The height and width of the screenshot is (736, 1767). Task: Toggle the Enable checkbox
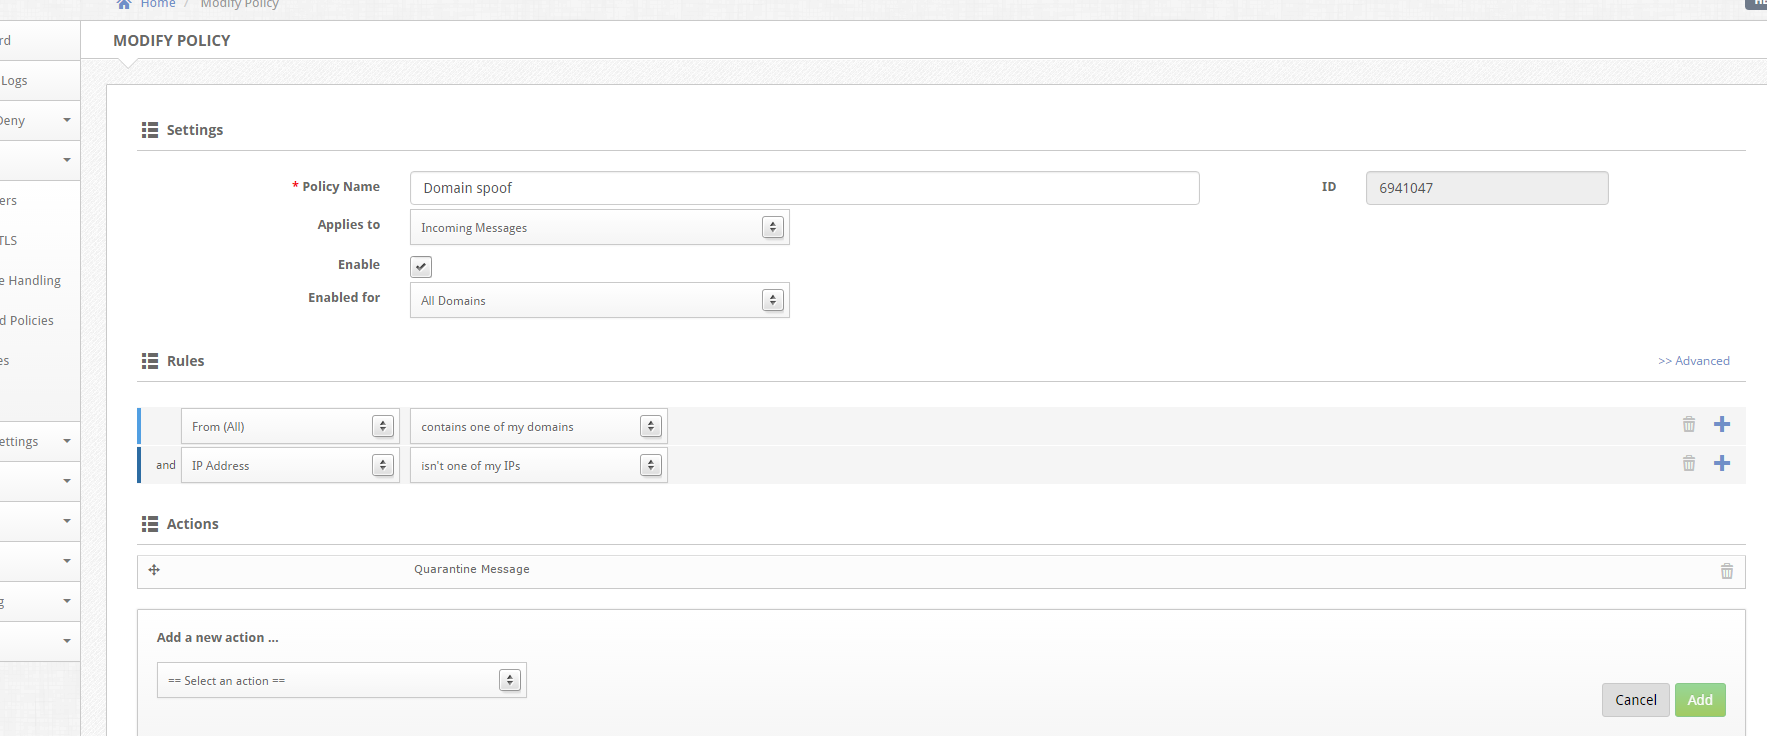click(421, 267)
